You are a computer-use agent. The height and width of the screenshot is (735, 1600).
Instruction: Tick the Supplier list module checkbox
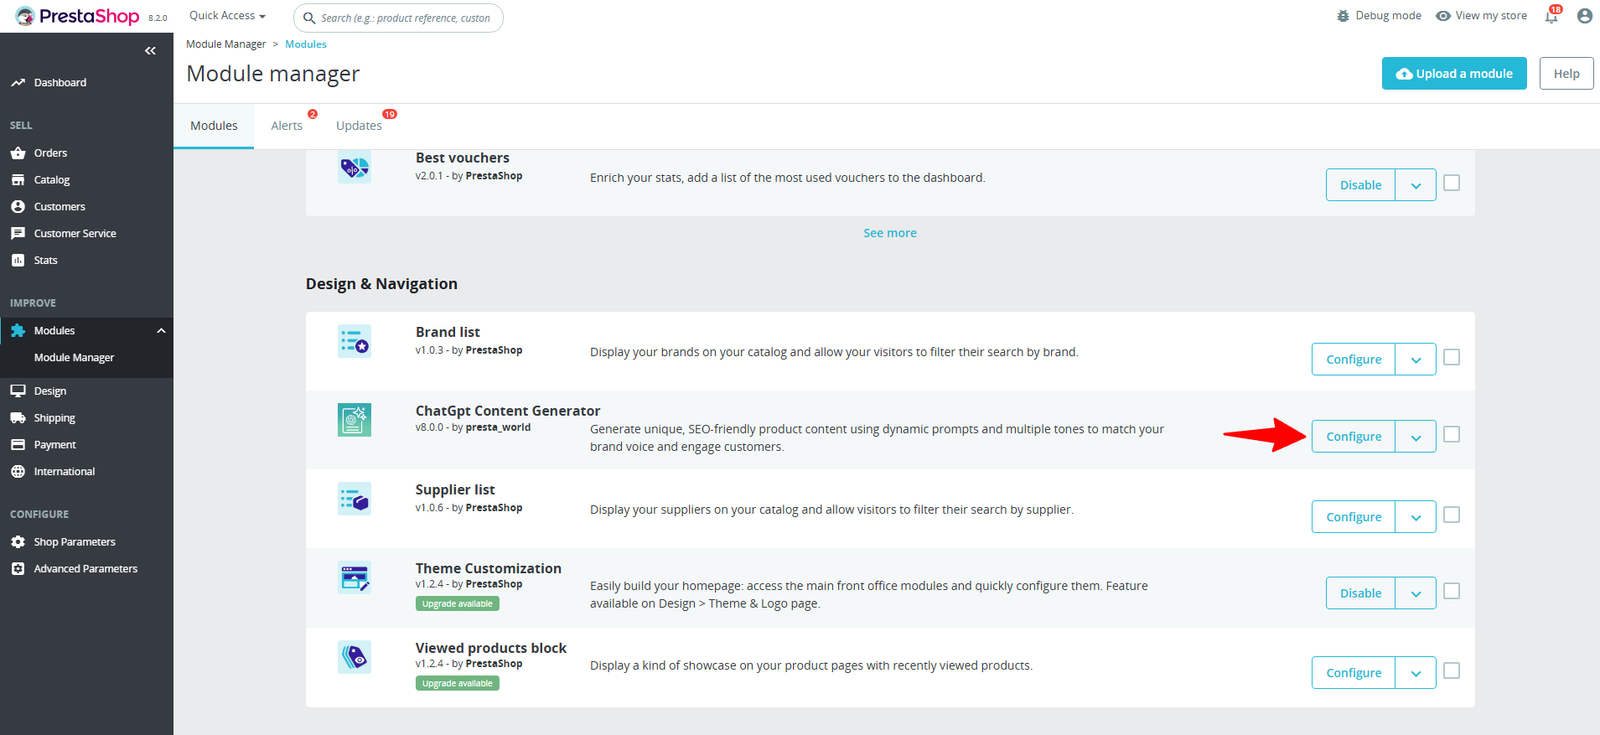1452,515
